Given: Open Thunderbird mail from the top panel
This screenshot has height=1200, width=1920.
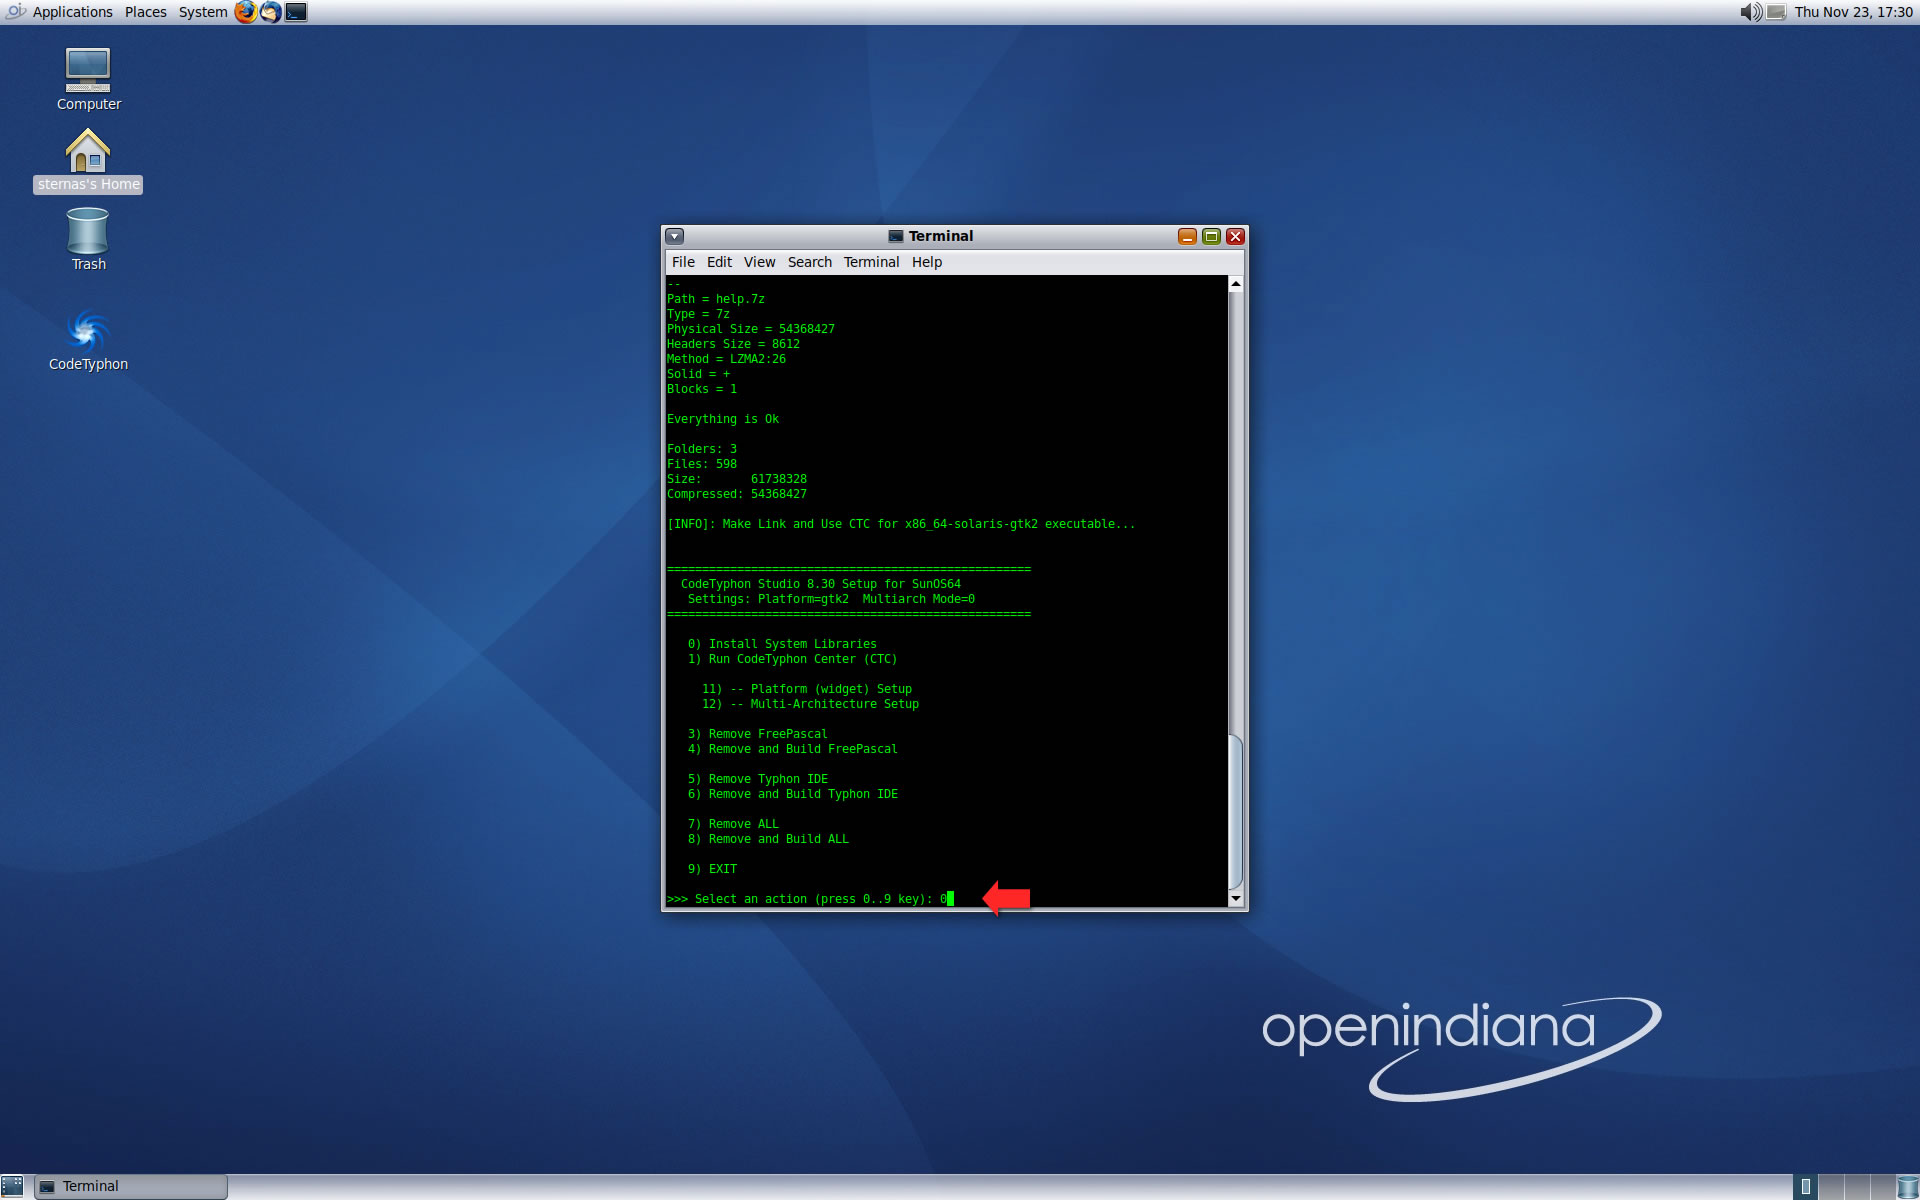Looking at the screenshot, I should coord(270,12).
